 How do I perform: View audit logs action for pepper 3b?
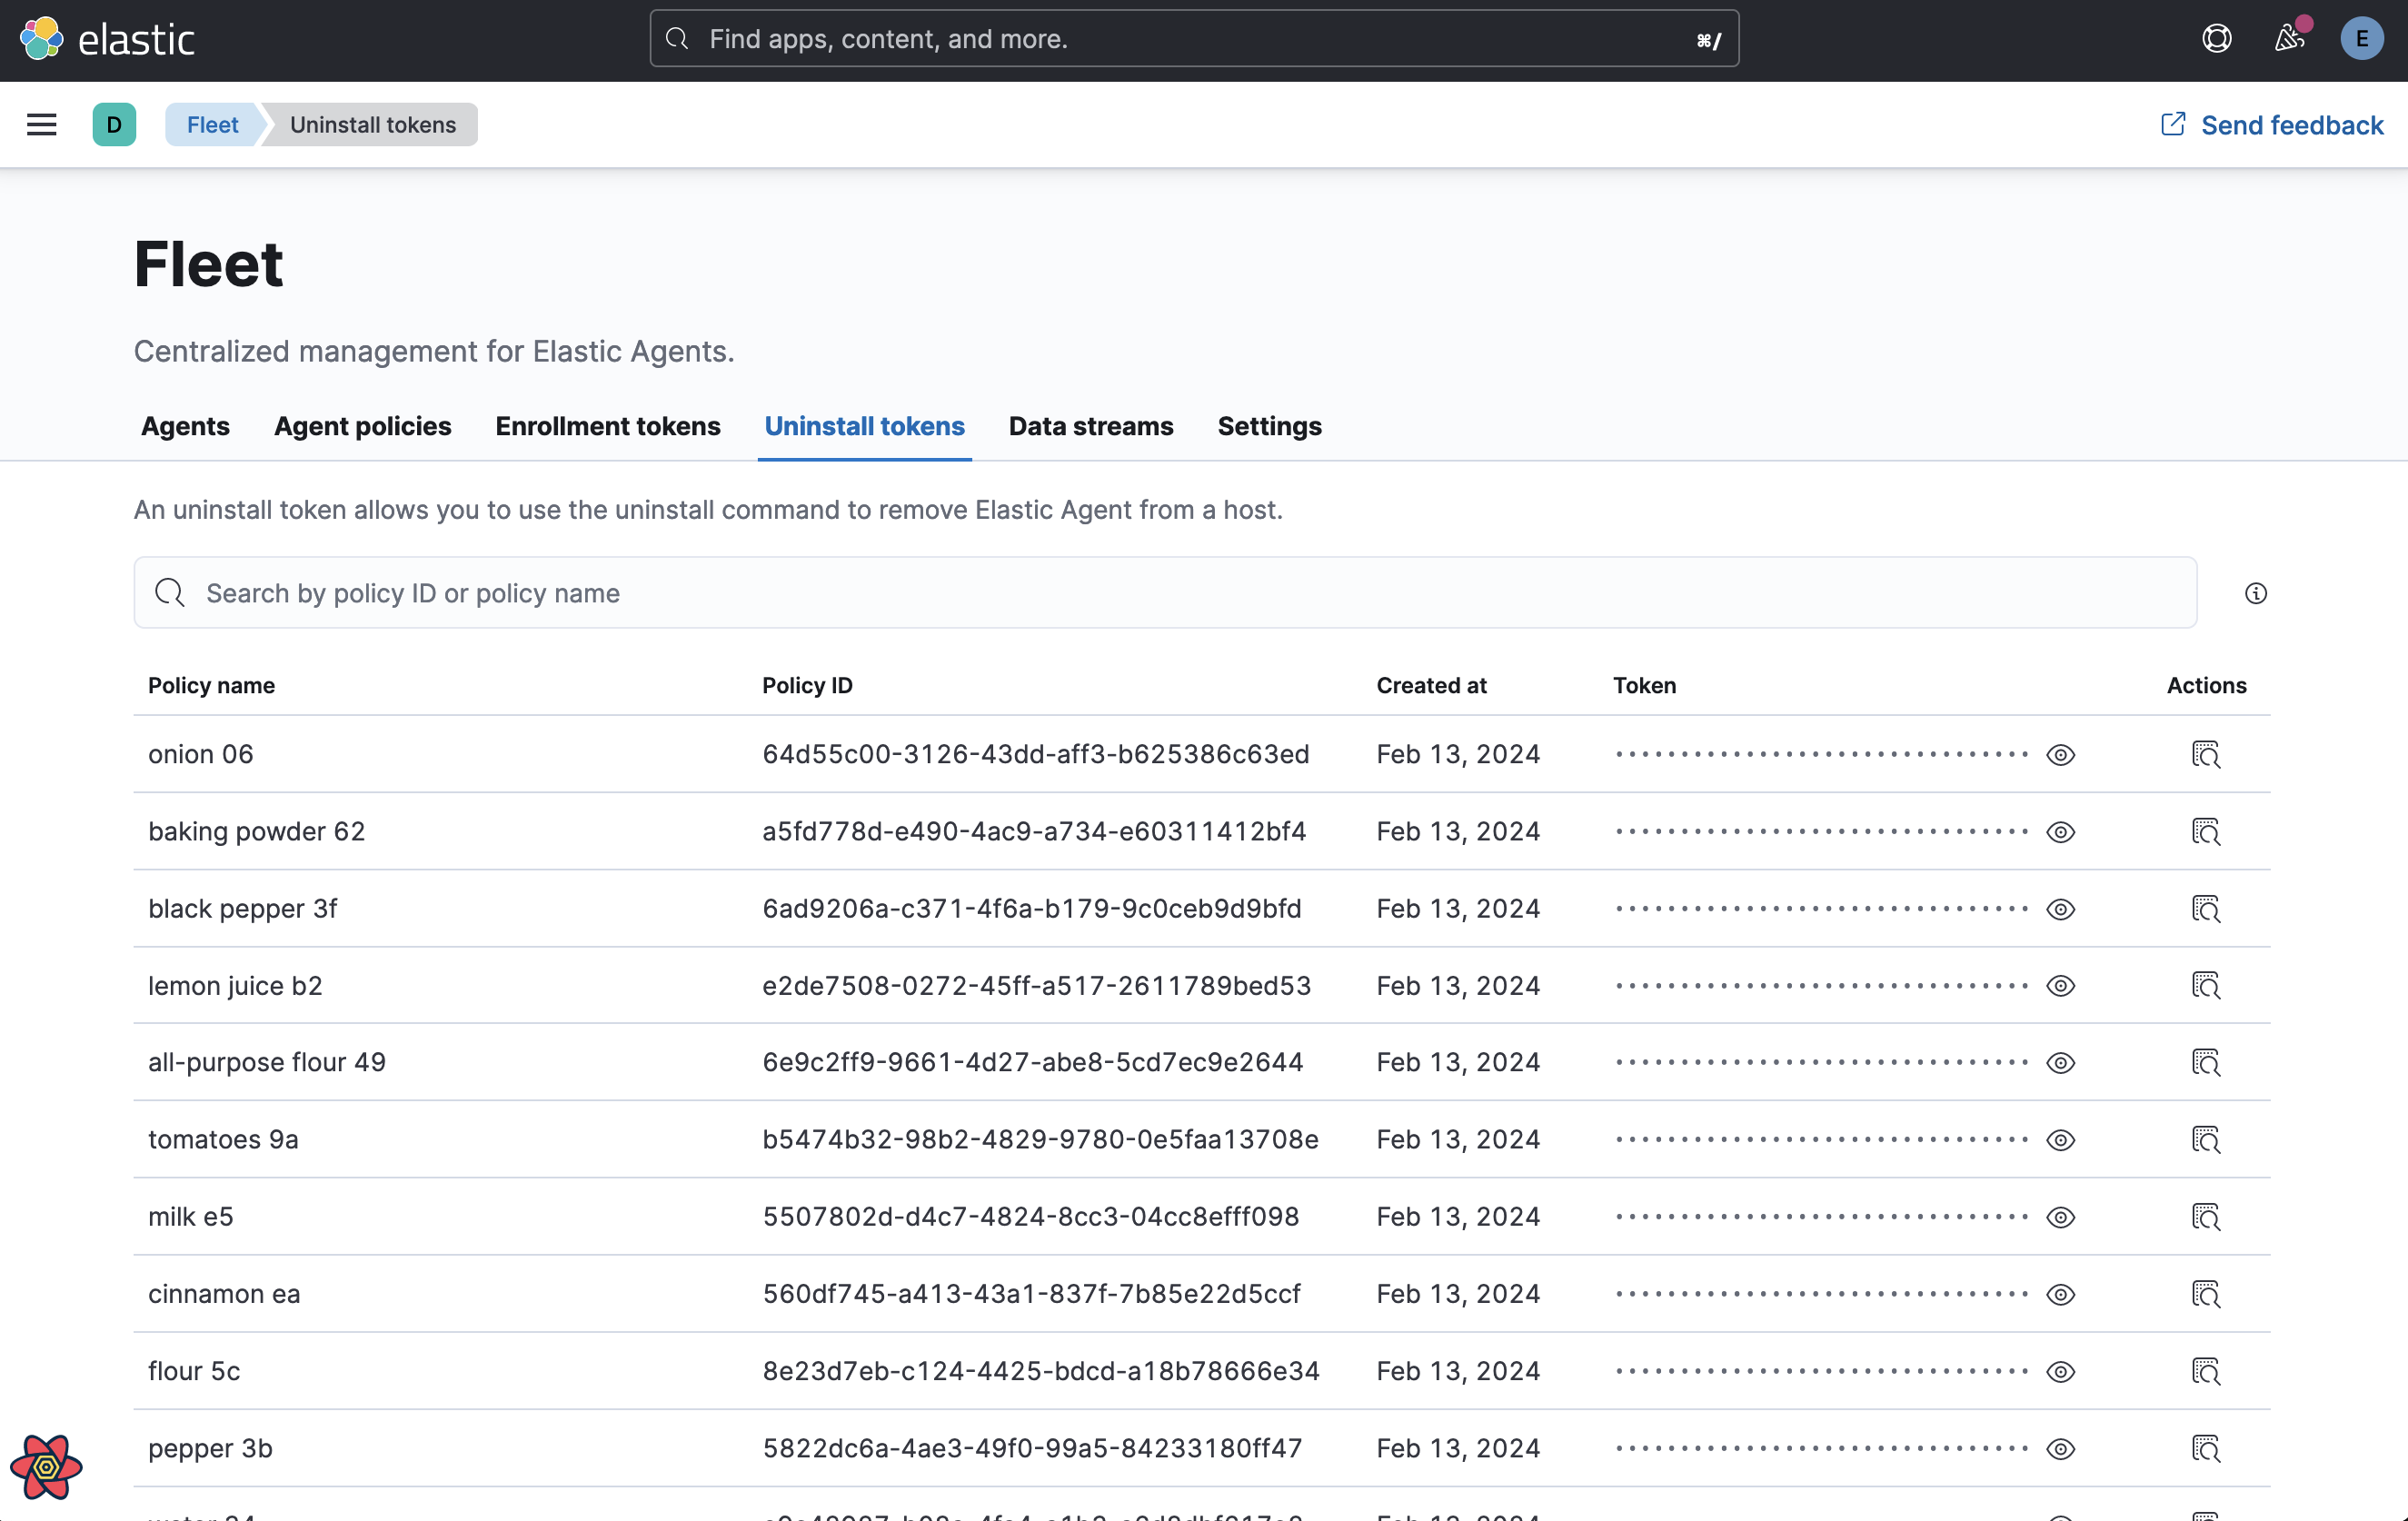[x=2206, y=1448]
